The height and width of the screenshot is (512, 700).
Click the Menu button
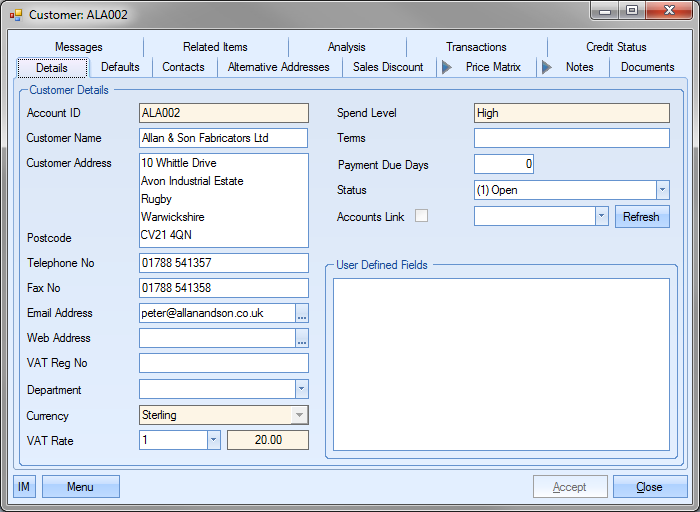80,487
